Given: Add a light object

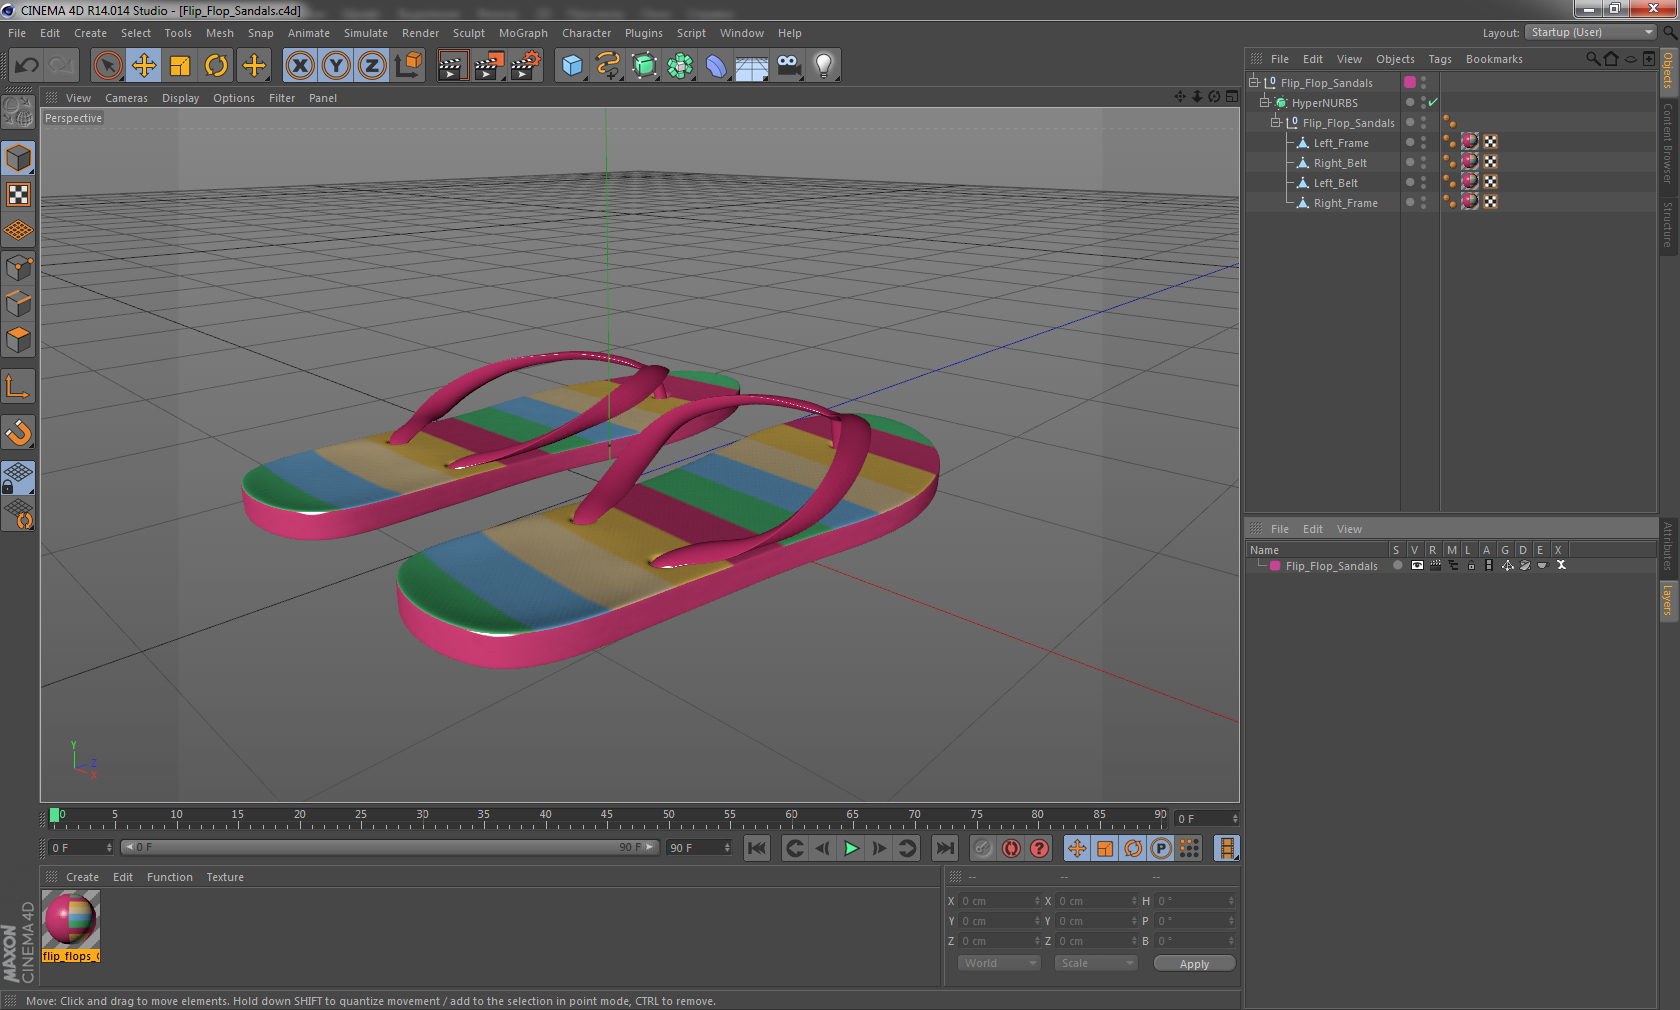Looking at the screenshot, I should point(824,66).
